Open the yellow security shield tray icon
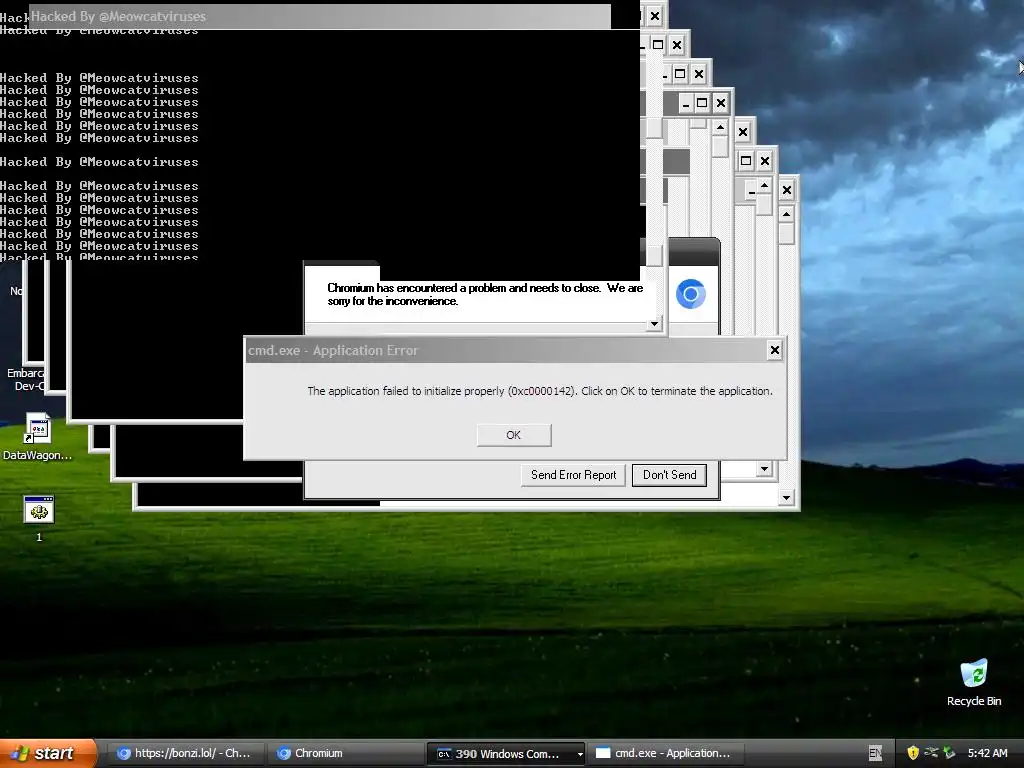The height and width of the screenshot is (768, 1024). tap(912, 753)
